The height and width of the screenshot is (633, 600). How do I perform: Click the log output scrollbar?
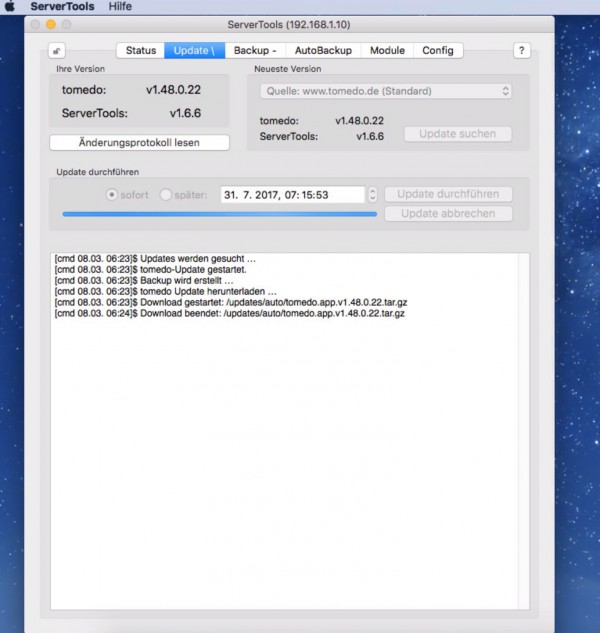click(x=523, y=431)
